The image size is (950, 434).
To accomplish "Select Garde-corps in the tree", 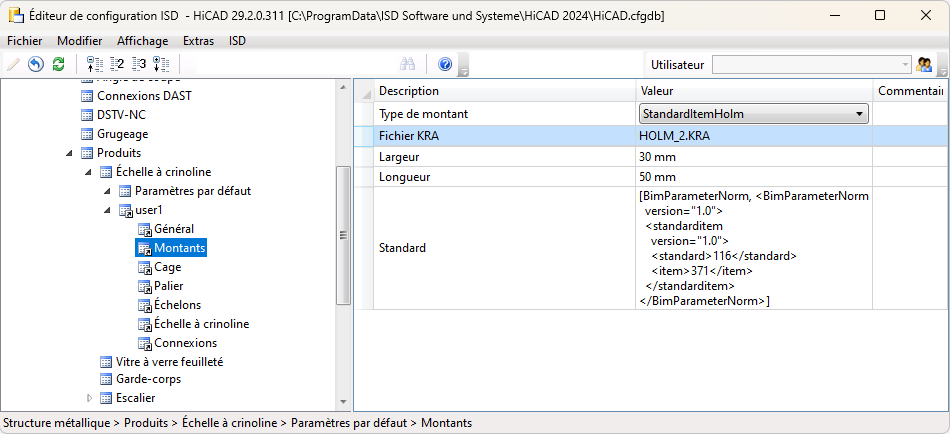I will tap(148, 379).
